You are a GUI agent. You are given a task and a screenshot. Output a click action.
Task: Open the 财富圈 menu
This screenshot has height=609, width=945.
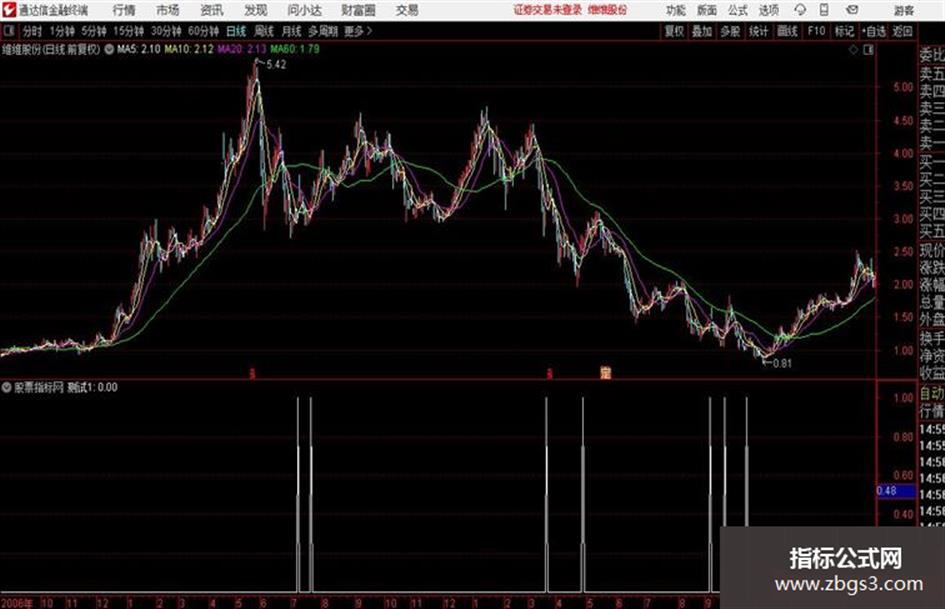point(358,10)
